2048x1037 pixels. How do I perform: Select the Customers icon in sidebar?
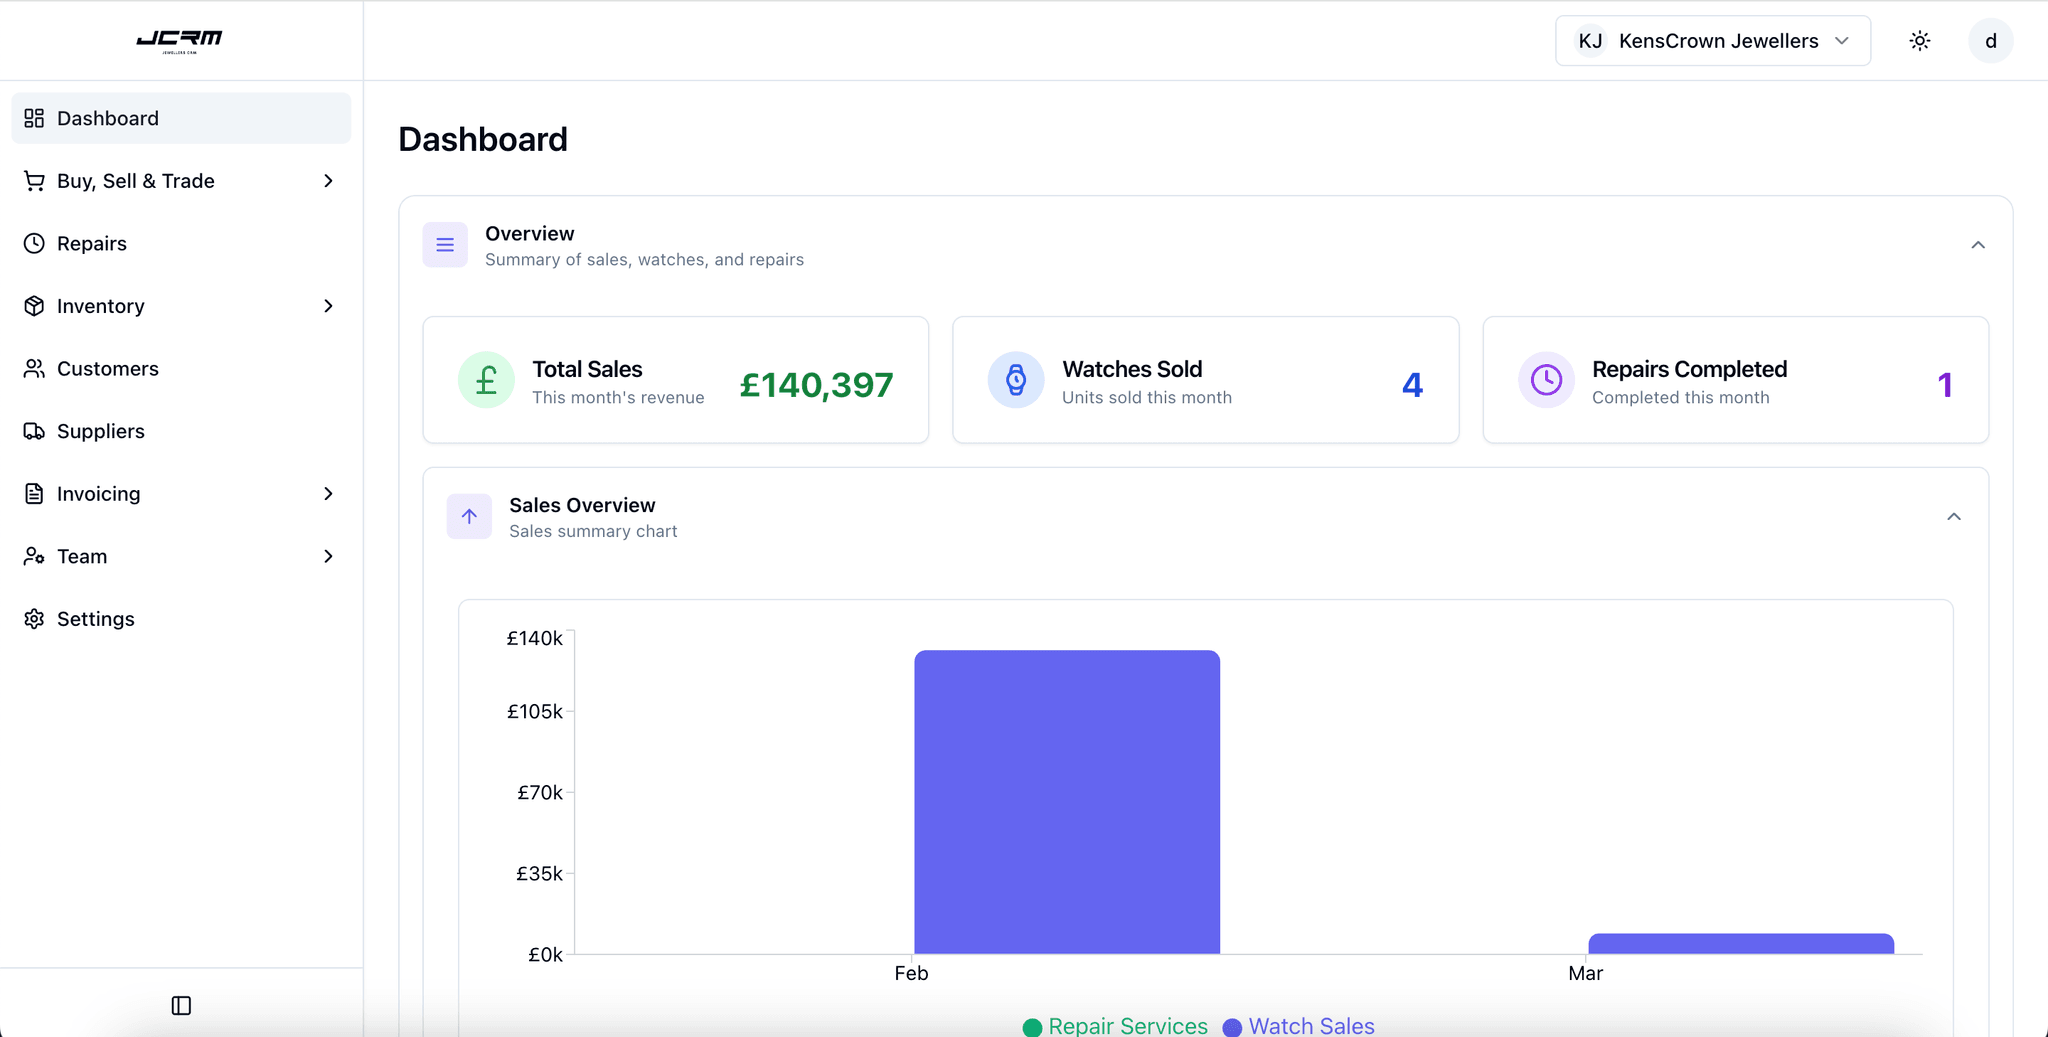click(34, 368)
